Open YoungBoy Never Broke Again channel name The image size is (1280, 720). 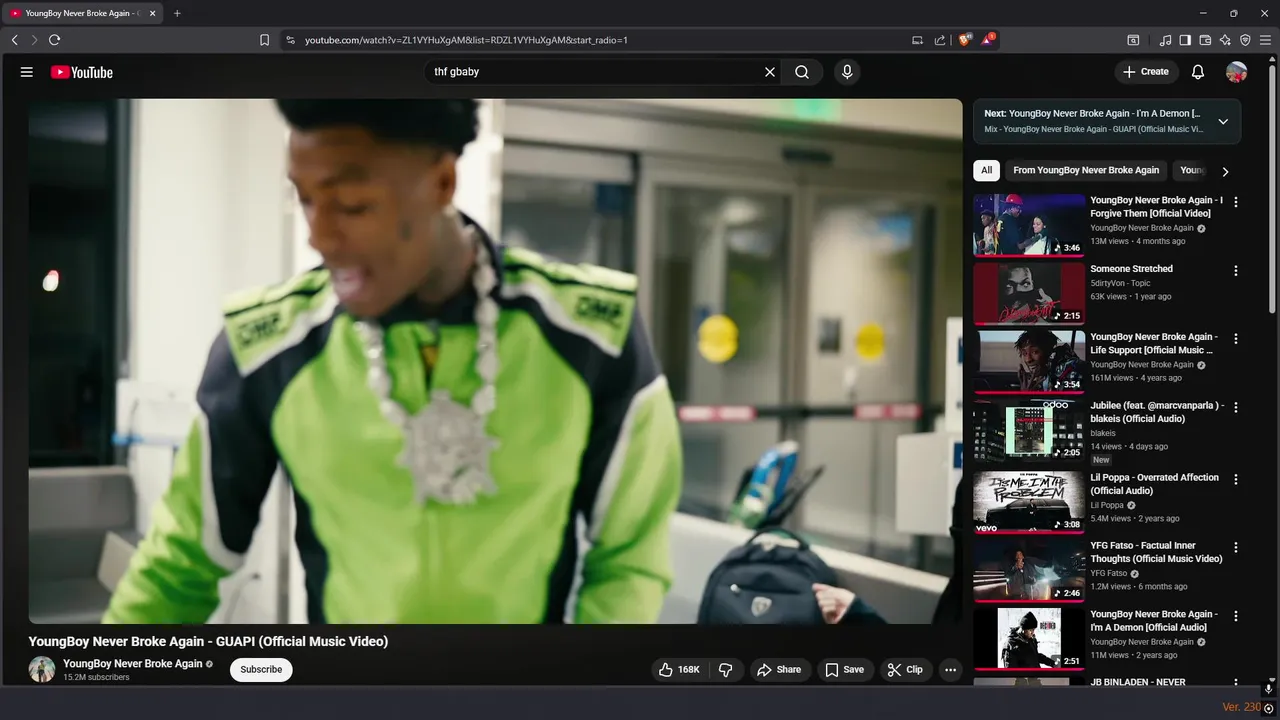[132, 664]
